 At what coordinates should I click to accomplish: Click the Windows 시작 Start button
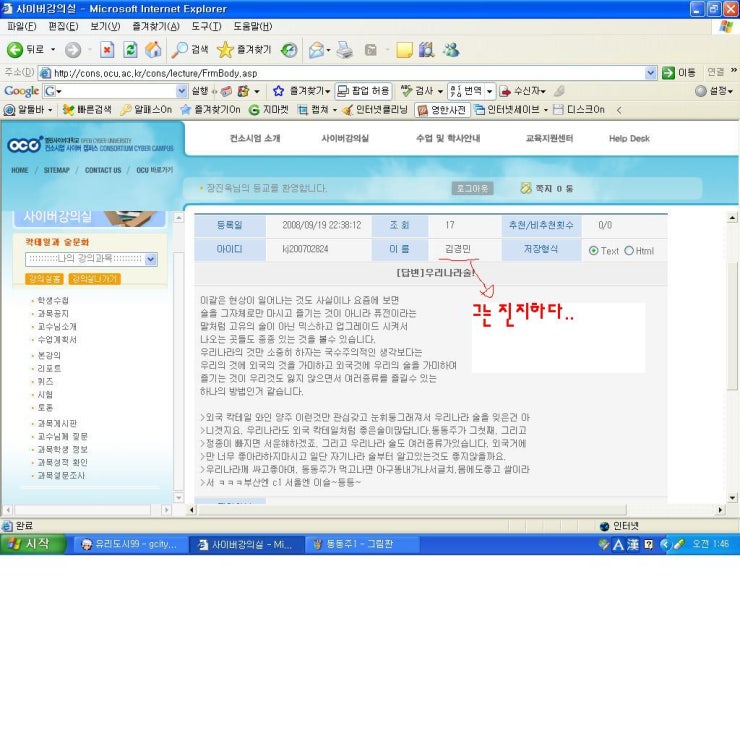[33, 544]
